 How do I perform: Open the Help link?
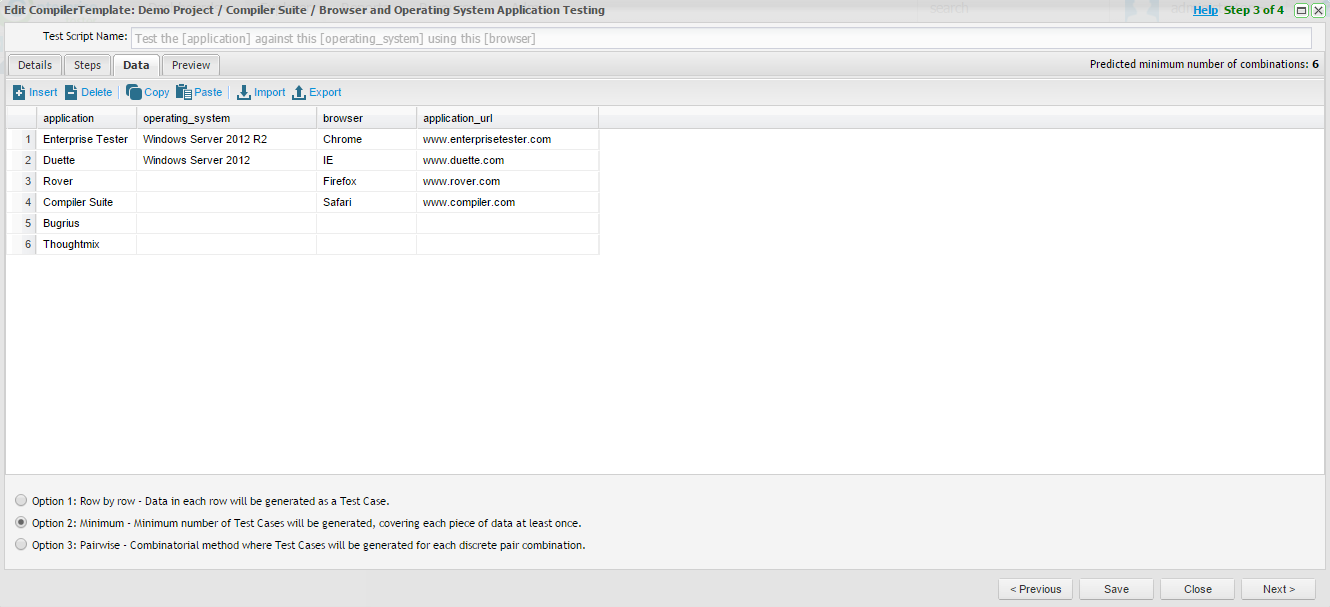click(1205, 10)
